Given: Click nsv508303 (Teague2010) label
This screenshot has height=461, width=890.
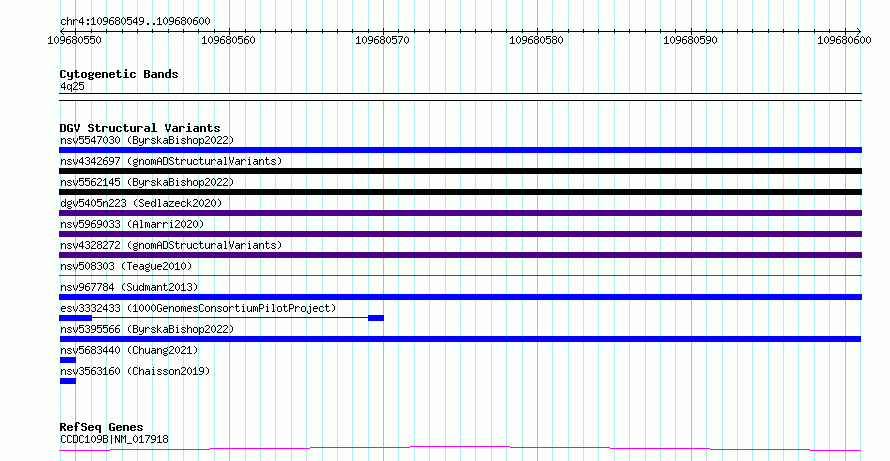Looking at the screenshot, I should (126, 266).
